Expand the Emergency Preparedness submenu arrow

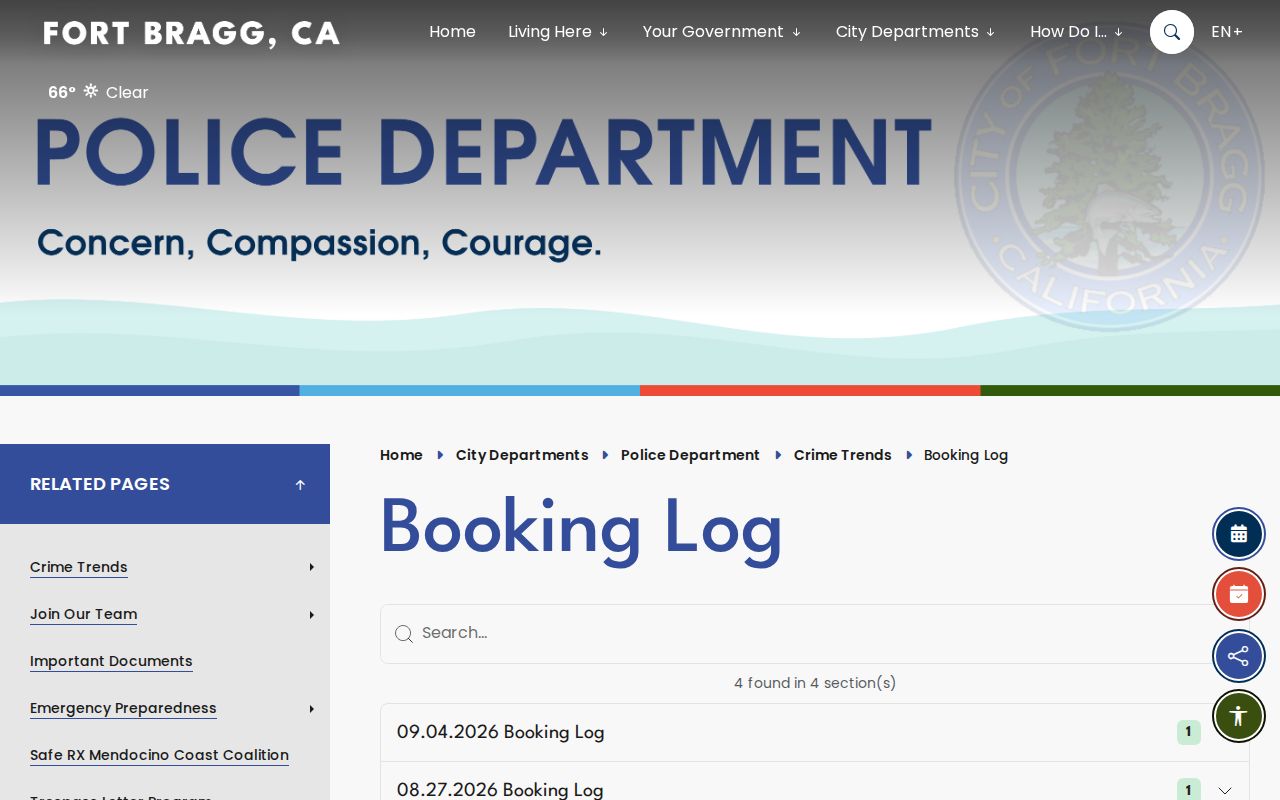tap(312, 709)
